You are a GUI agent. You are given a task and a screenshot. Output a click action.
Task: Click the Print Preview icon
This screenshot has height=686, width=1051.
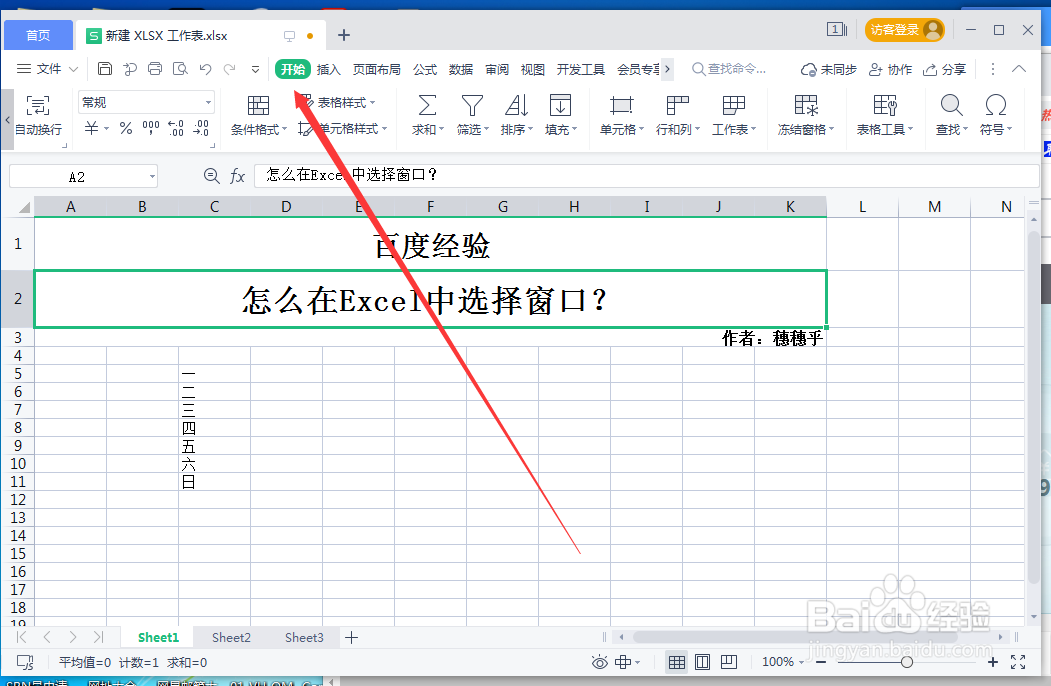(180, 68)
